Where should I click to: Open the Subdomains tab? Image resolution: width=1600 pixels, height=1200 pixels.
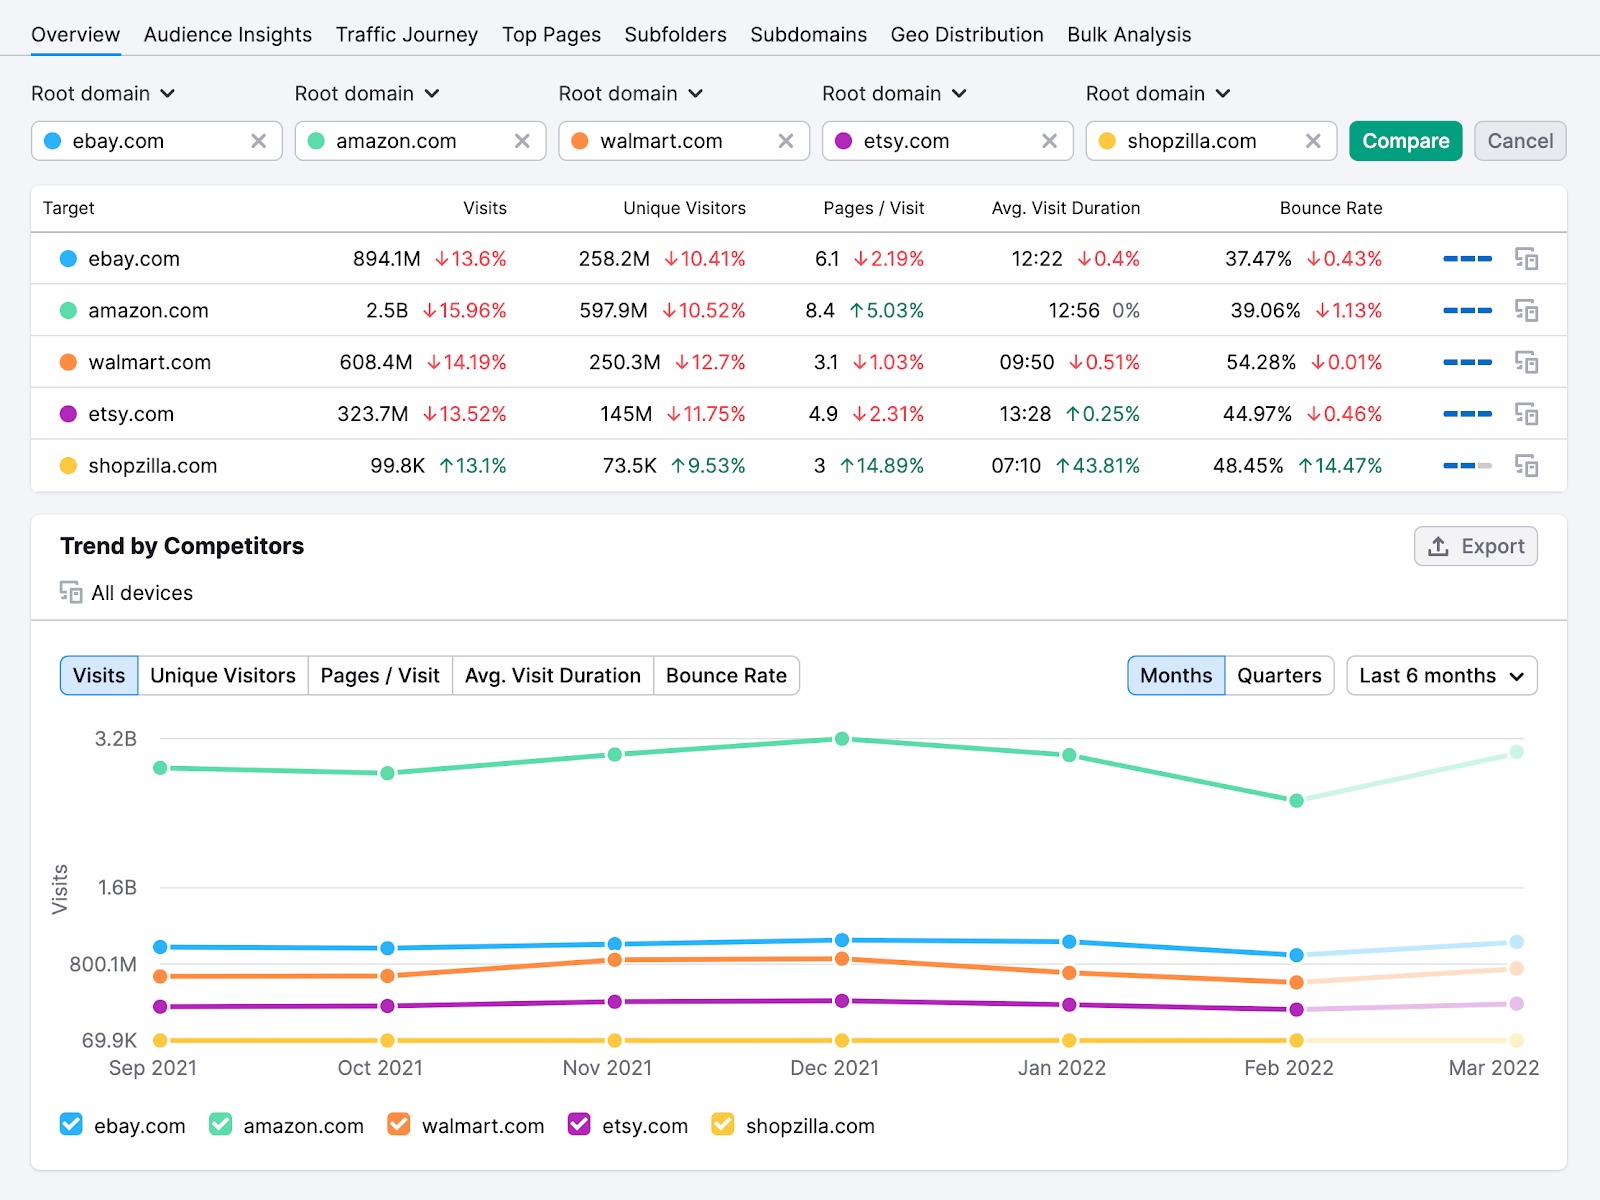tap(808, 35)
